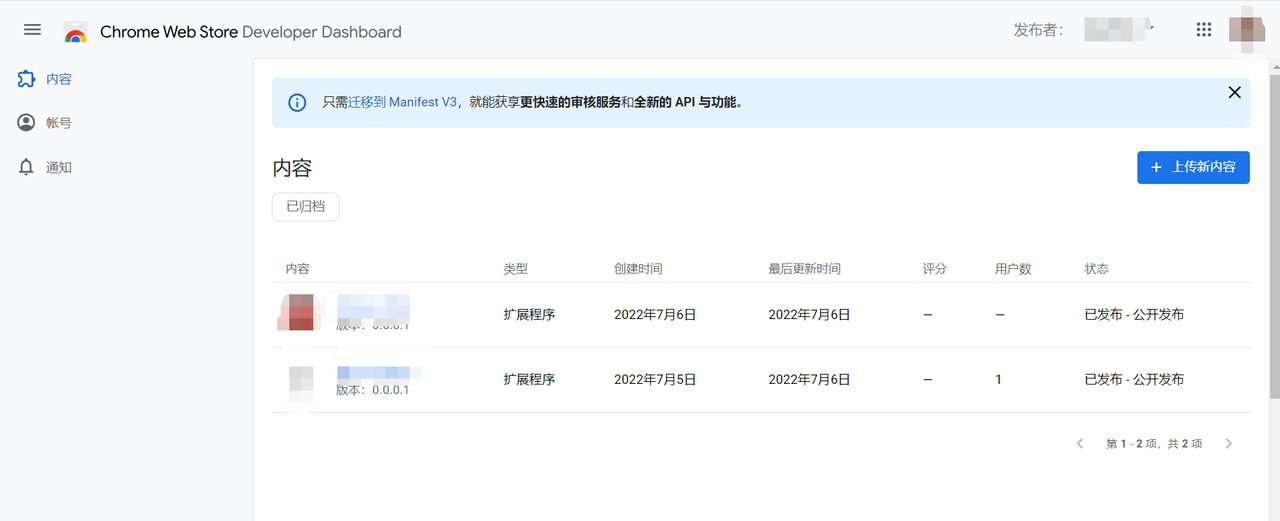
Task: Dismiss the Manifest V3 banner
Action: click(x=1234, y=92)
